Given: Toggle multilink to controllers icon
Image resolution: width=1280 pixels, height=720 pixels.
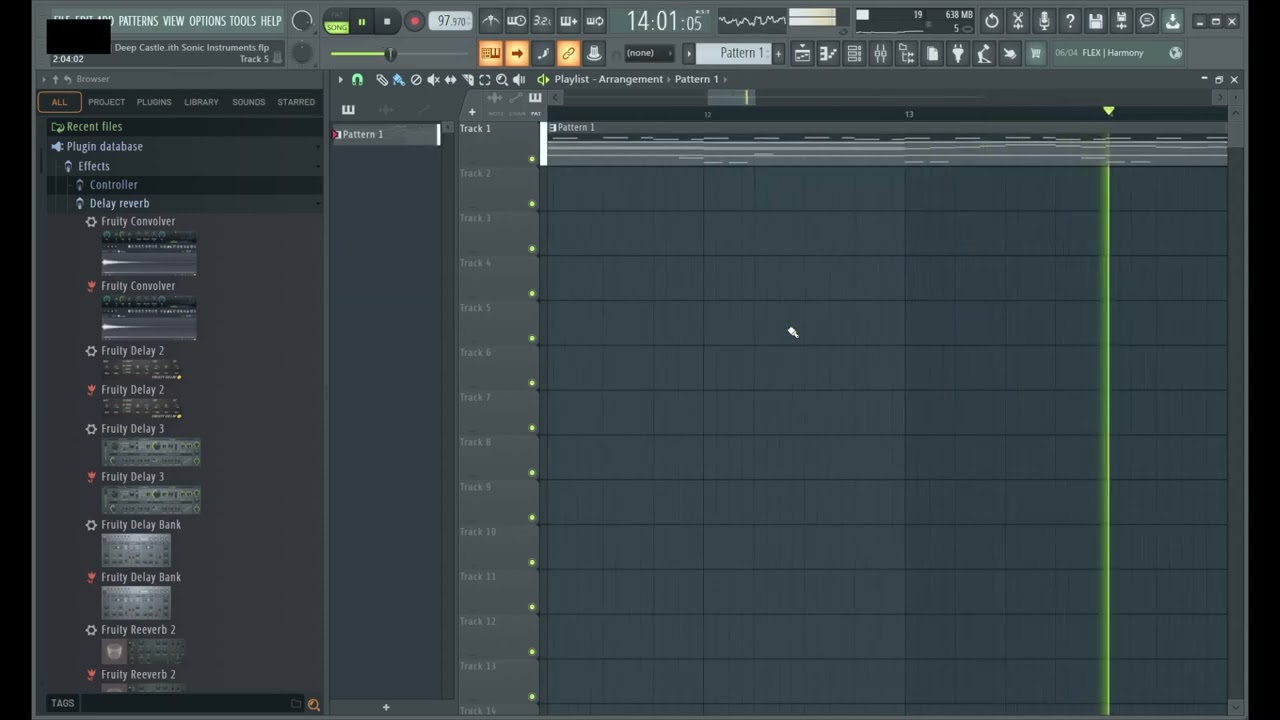Looking at the screenshot, I should coord(594,53).
